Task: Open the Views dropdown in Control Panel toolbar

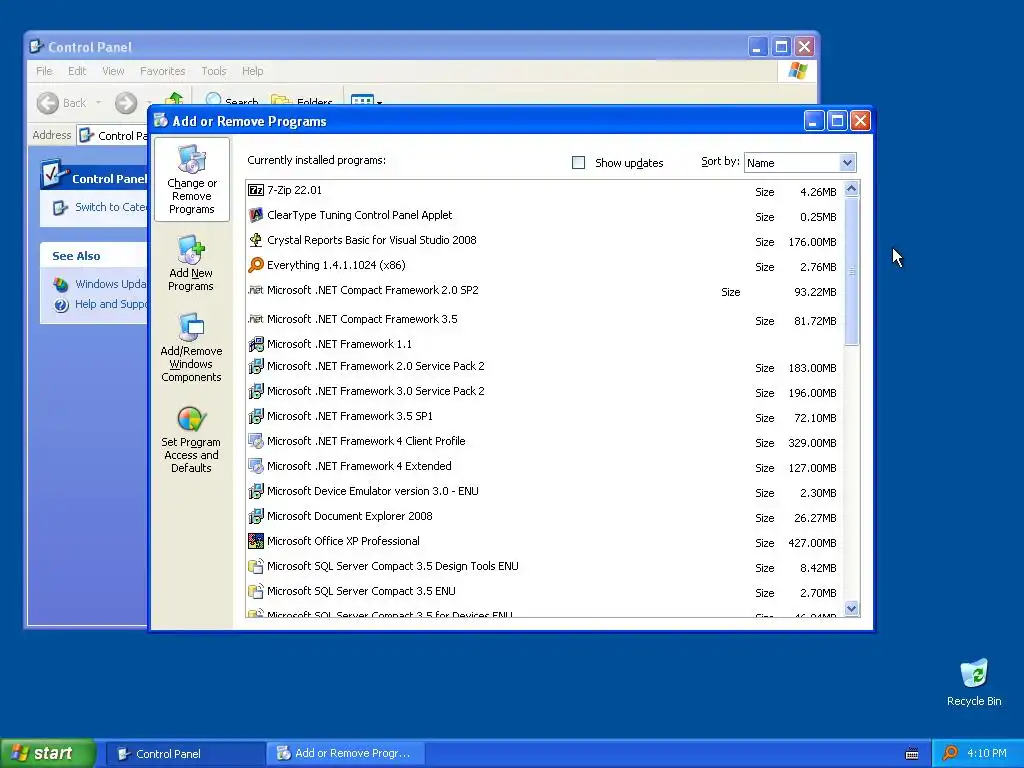Action: point(366,100)
